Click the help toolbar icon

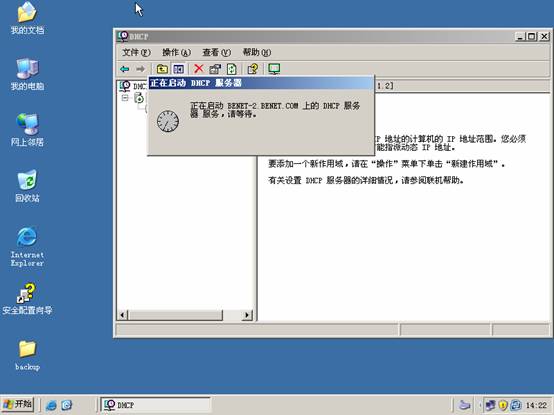(253, 69)
